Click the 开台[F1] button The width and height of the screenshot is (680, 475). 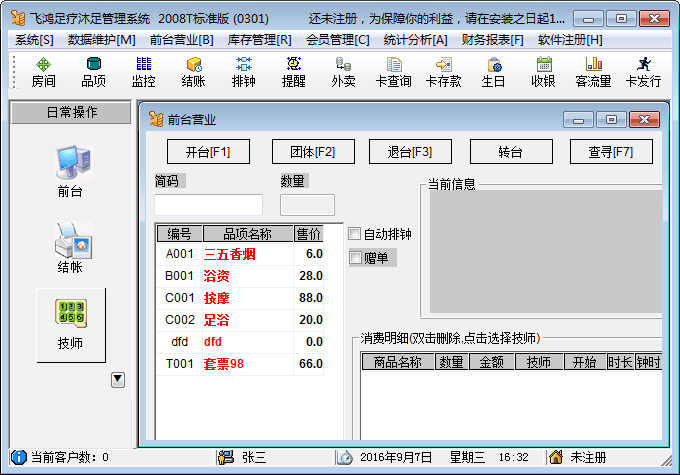(208, 152)
